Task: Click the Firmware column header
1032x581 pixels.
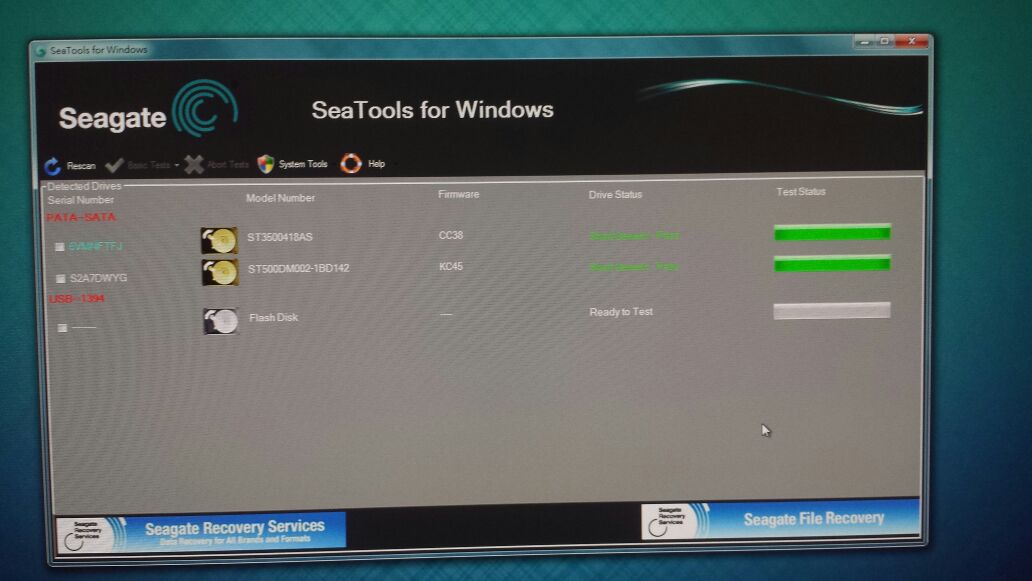Action: (x=459, y=194)
